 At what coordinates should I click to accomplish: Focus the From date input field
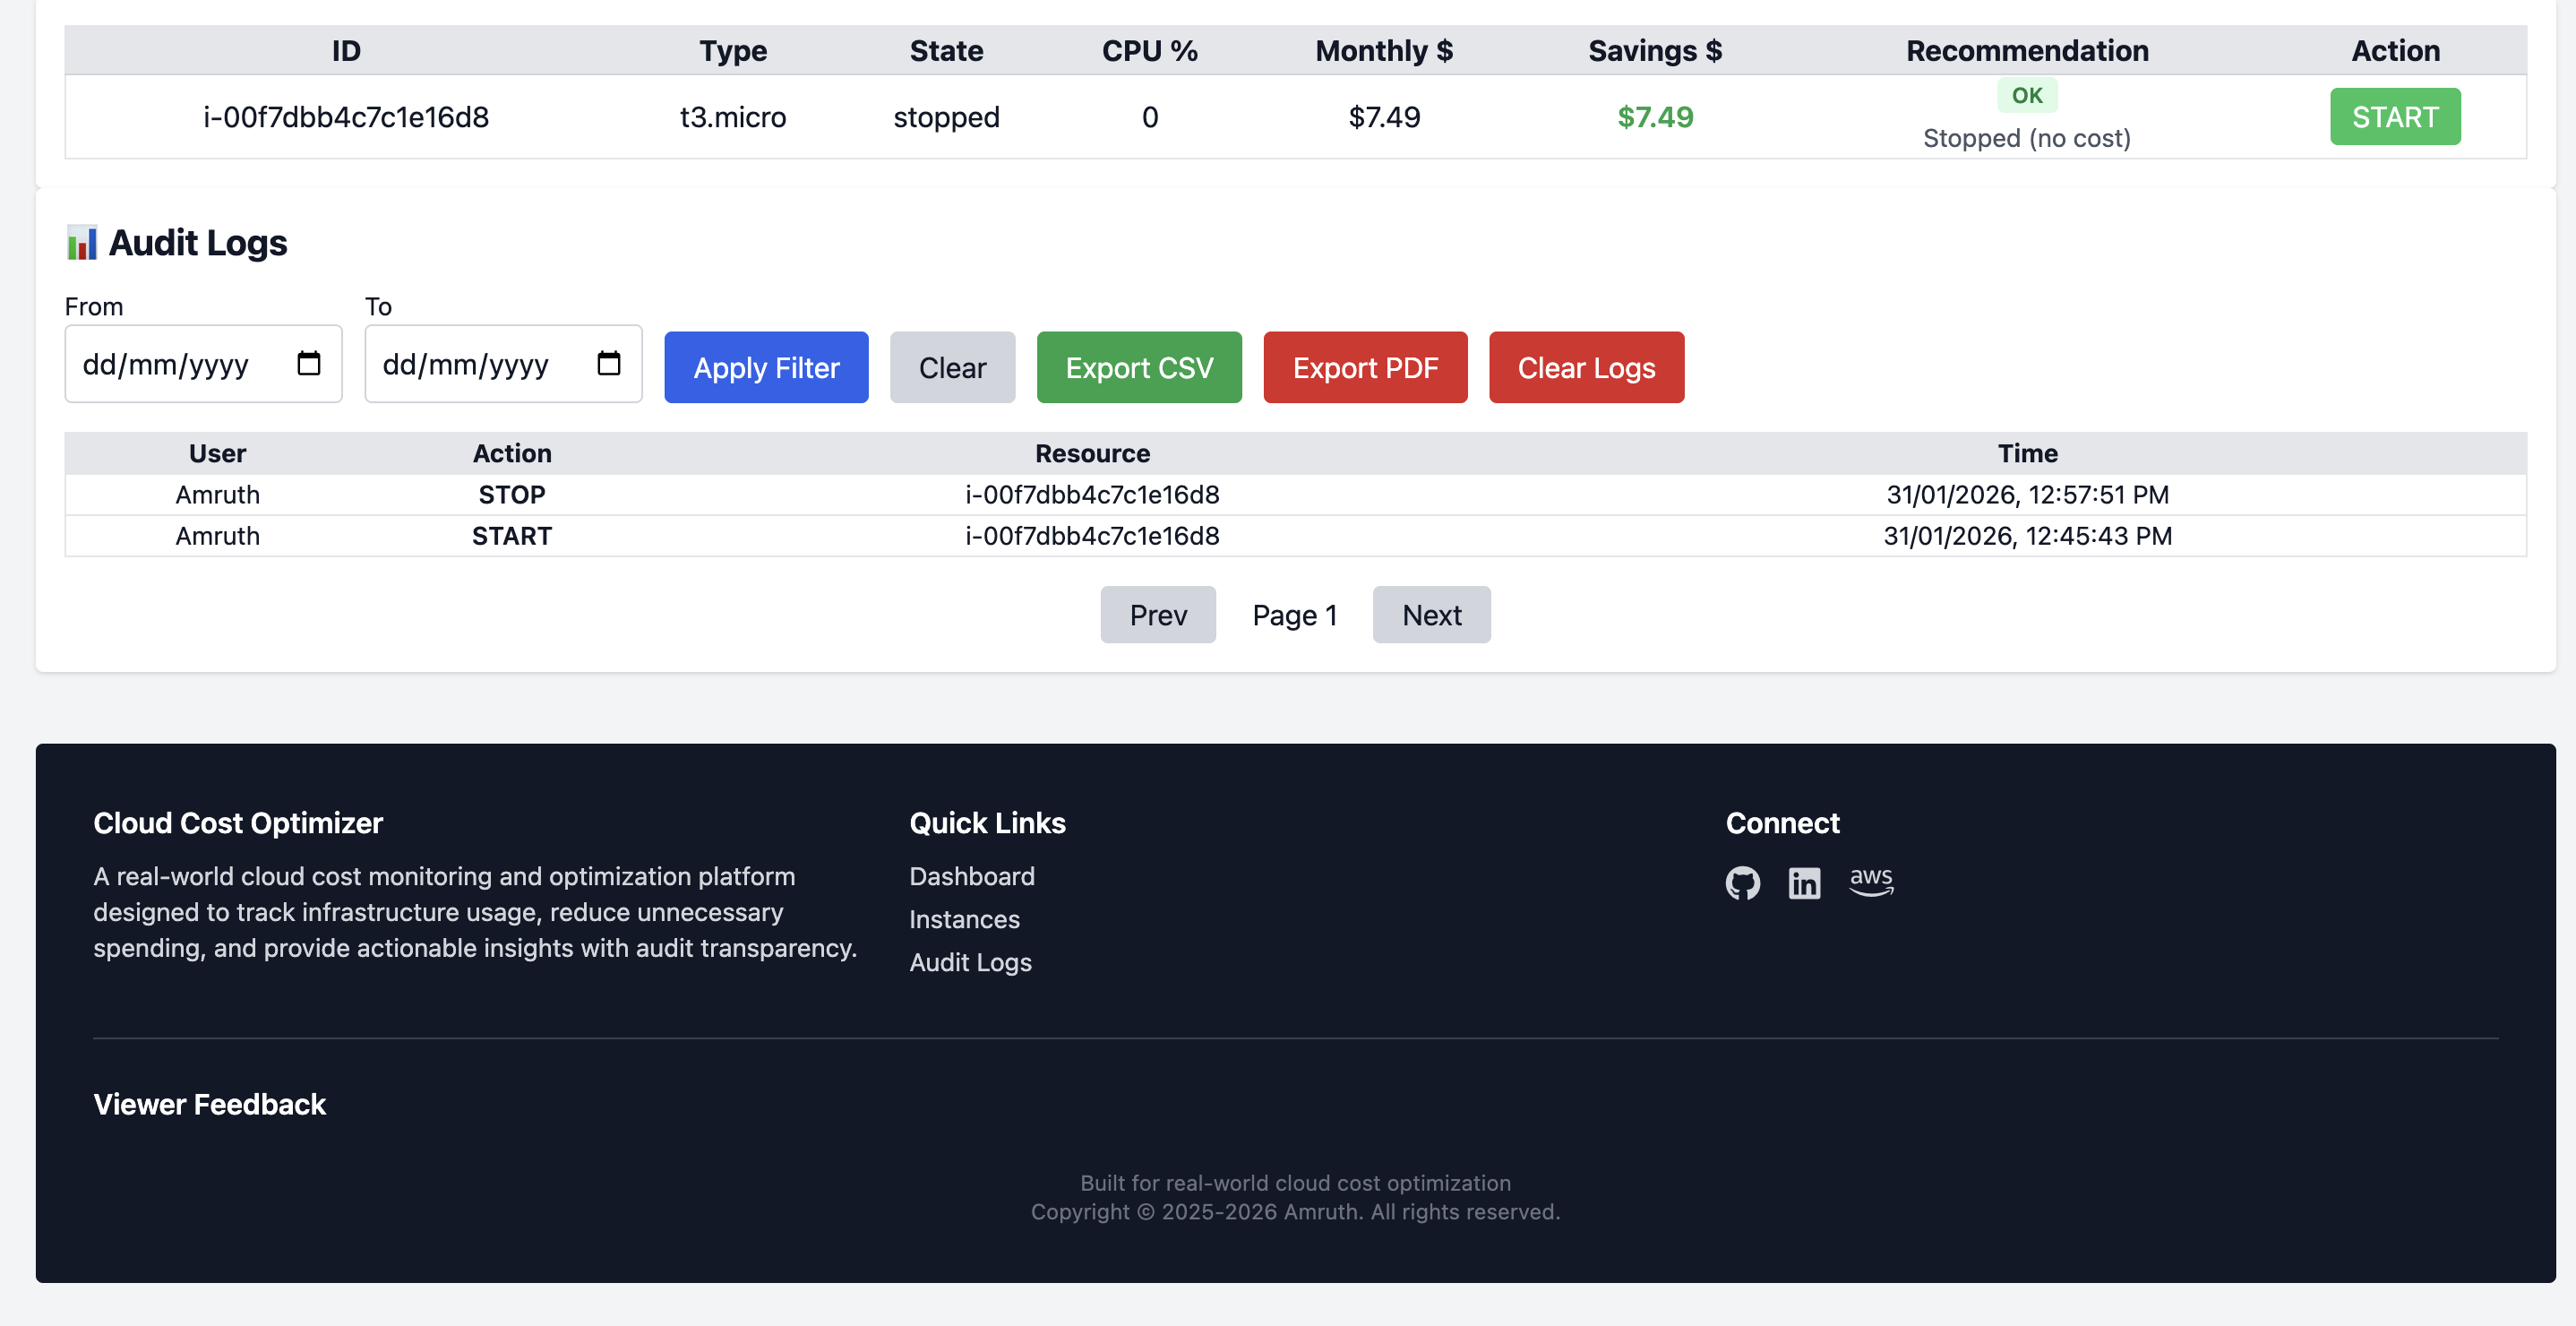pyautogui.click(x=165, y=364)
